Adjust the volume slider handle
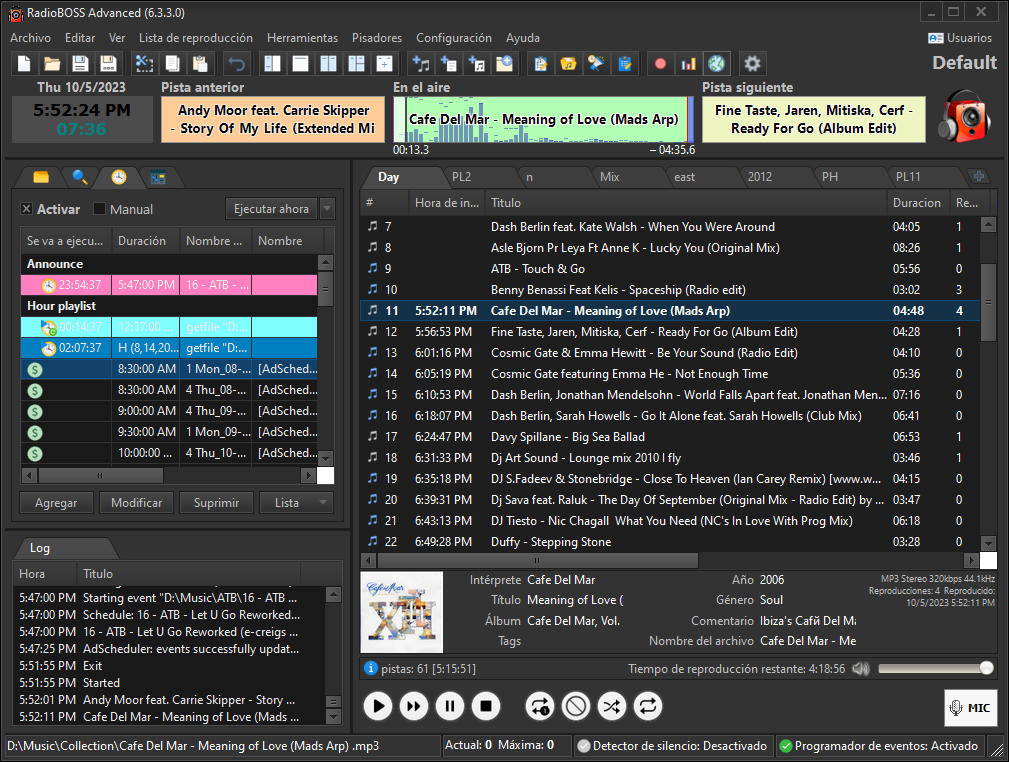1009x762 pixels. coord(986,669)
